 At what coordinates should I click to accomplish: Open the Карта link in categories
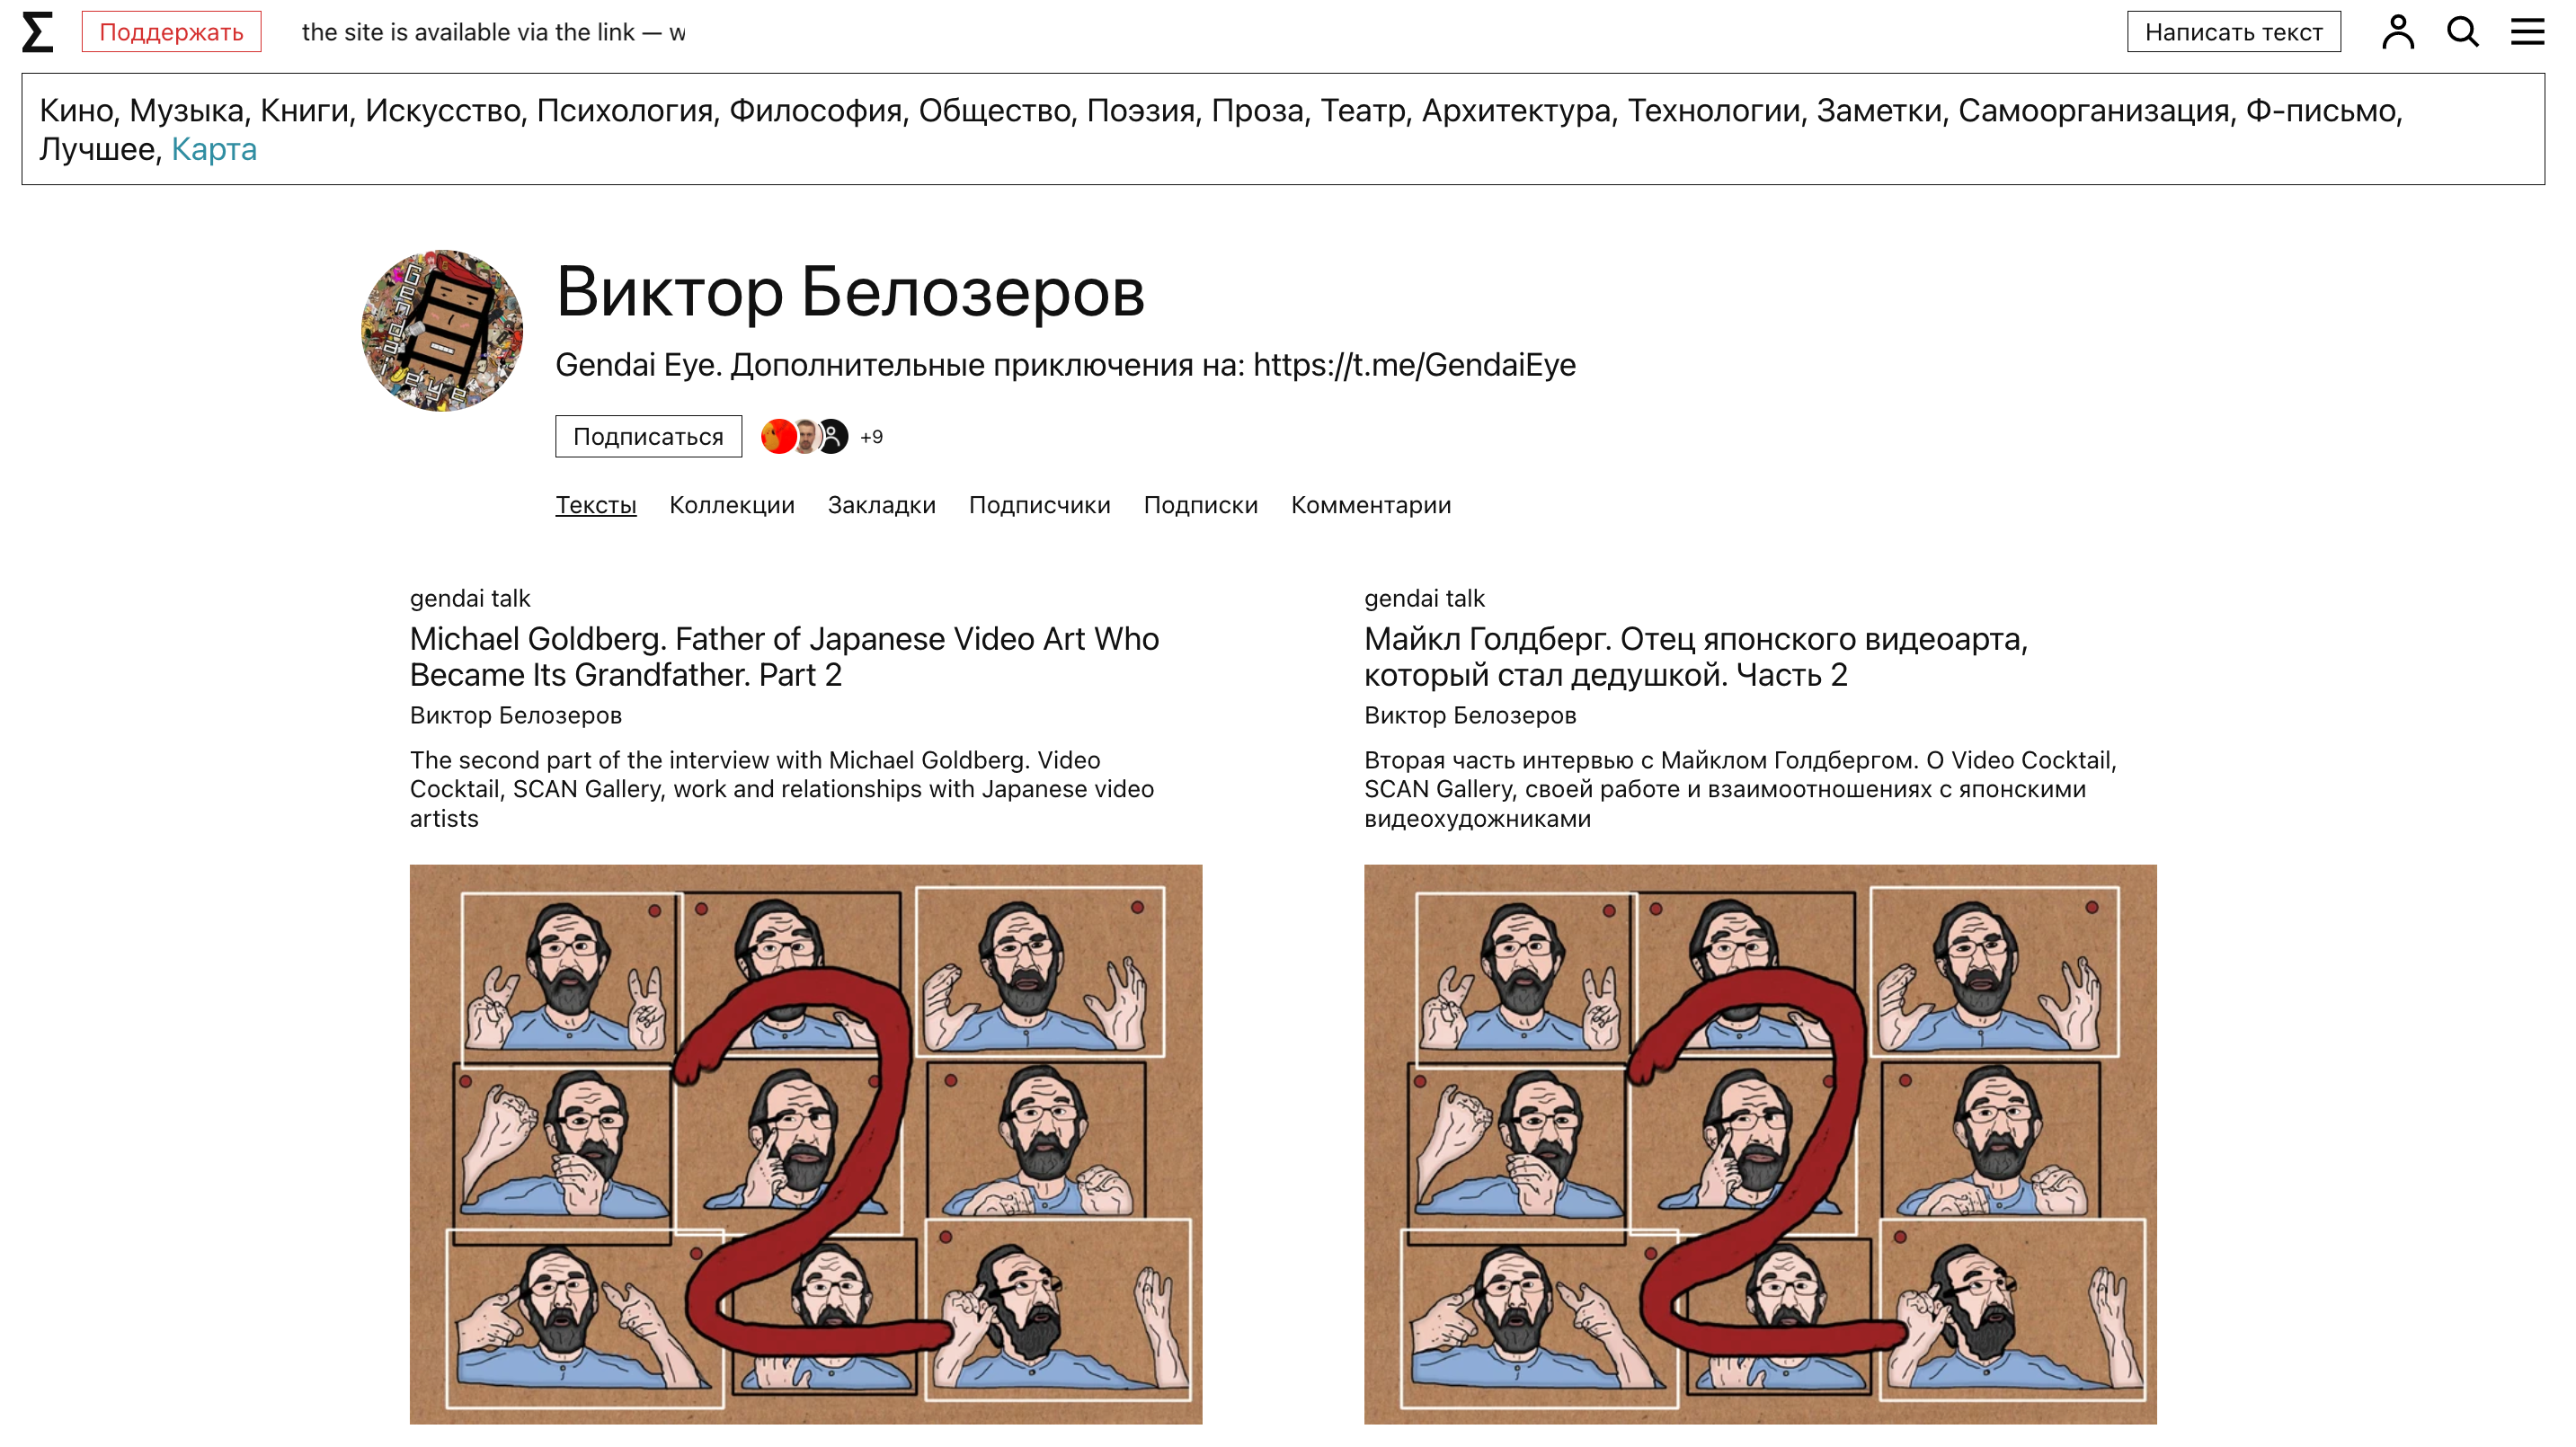point(214,149)
